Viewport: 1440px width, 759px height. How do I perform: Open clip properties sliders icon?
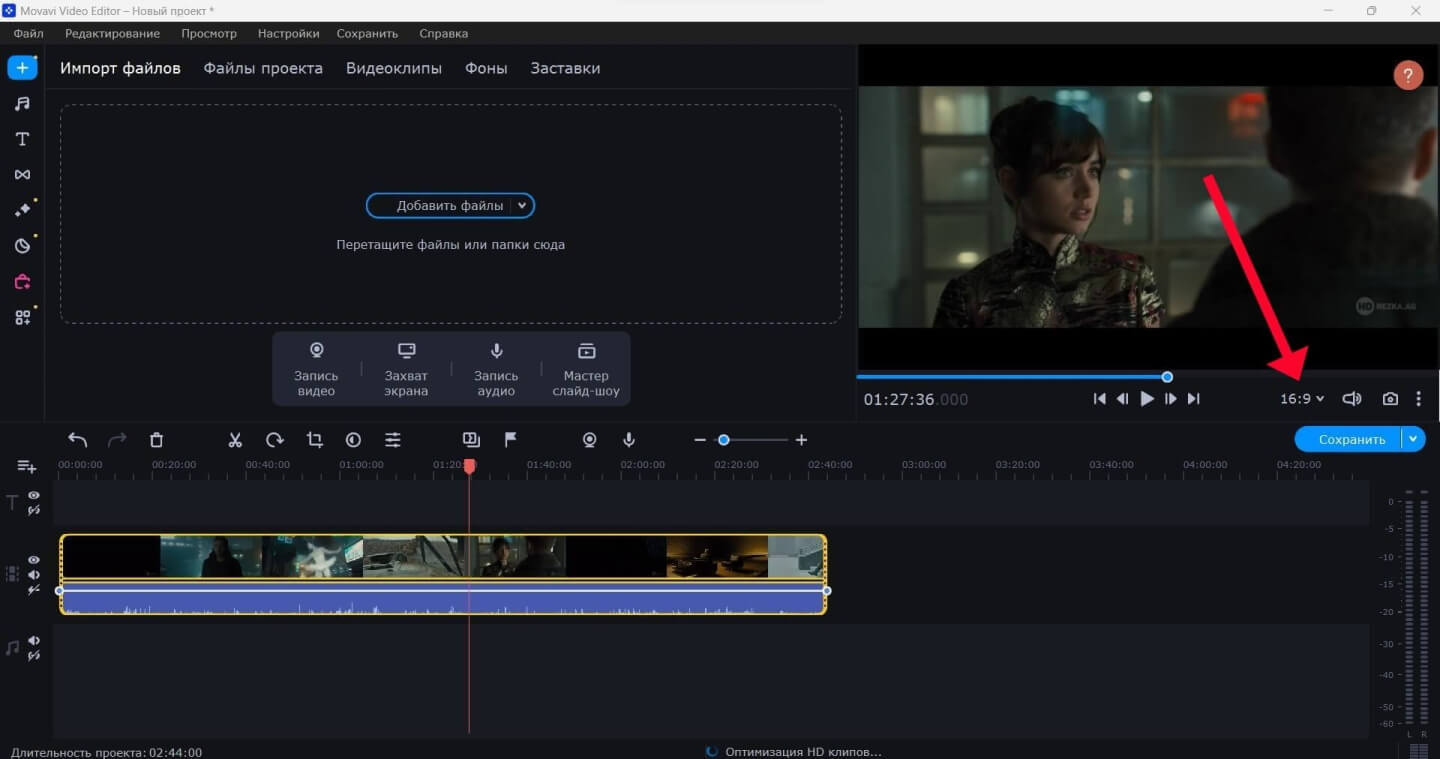(393, 439)
